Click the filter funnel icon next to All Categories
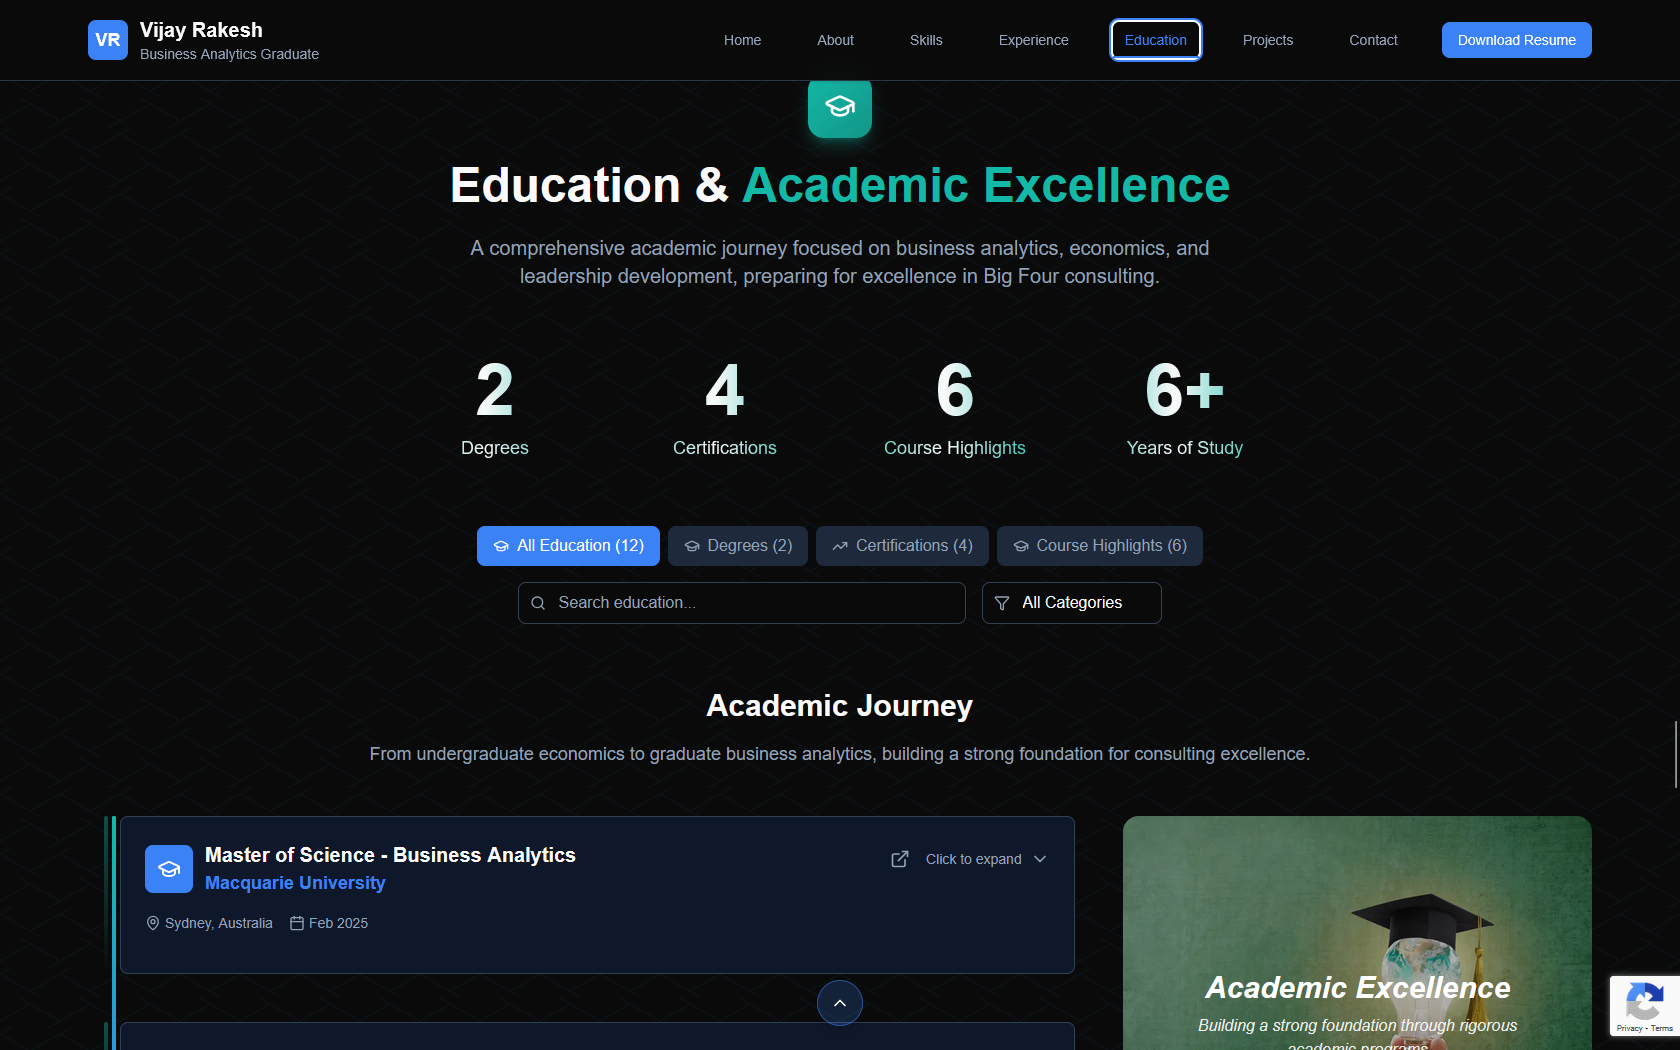Viewport: 1680px width, 1050px height. tap(1001, 603)
